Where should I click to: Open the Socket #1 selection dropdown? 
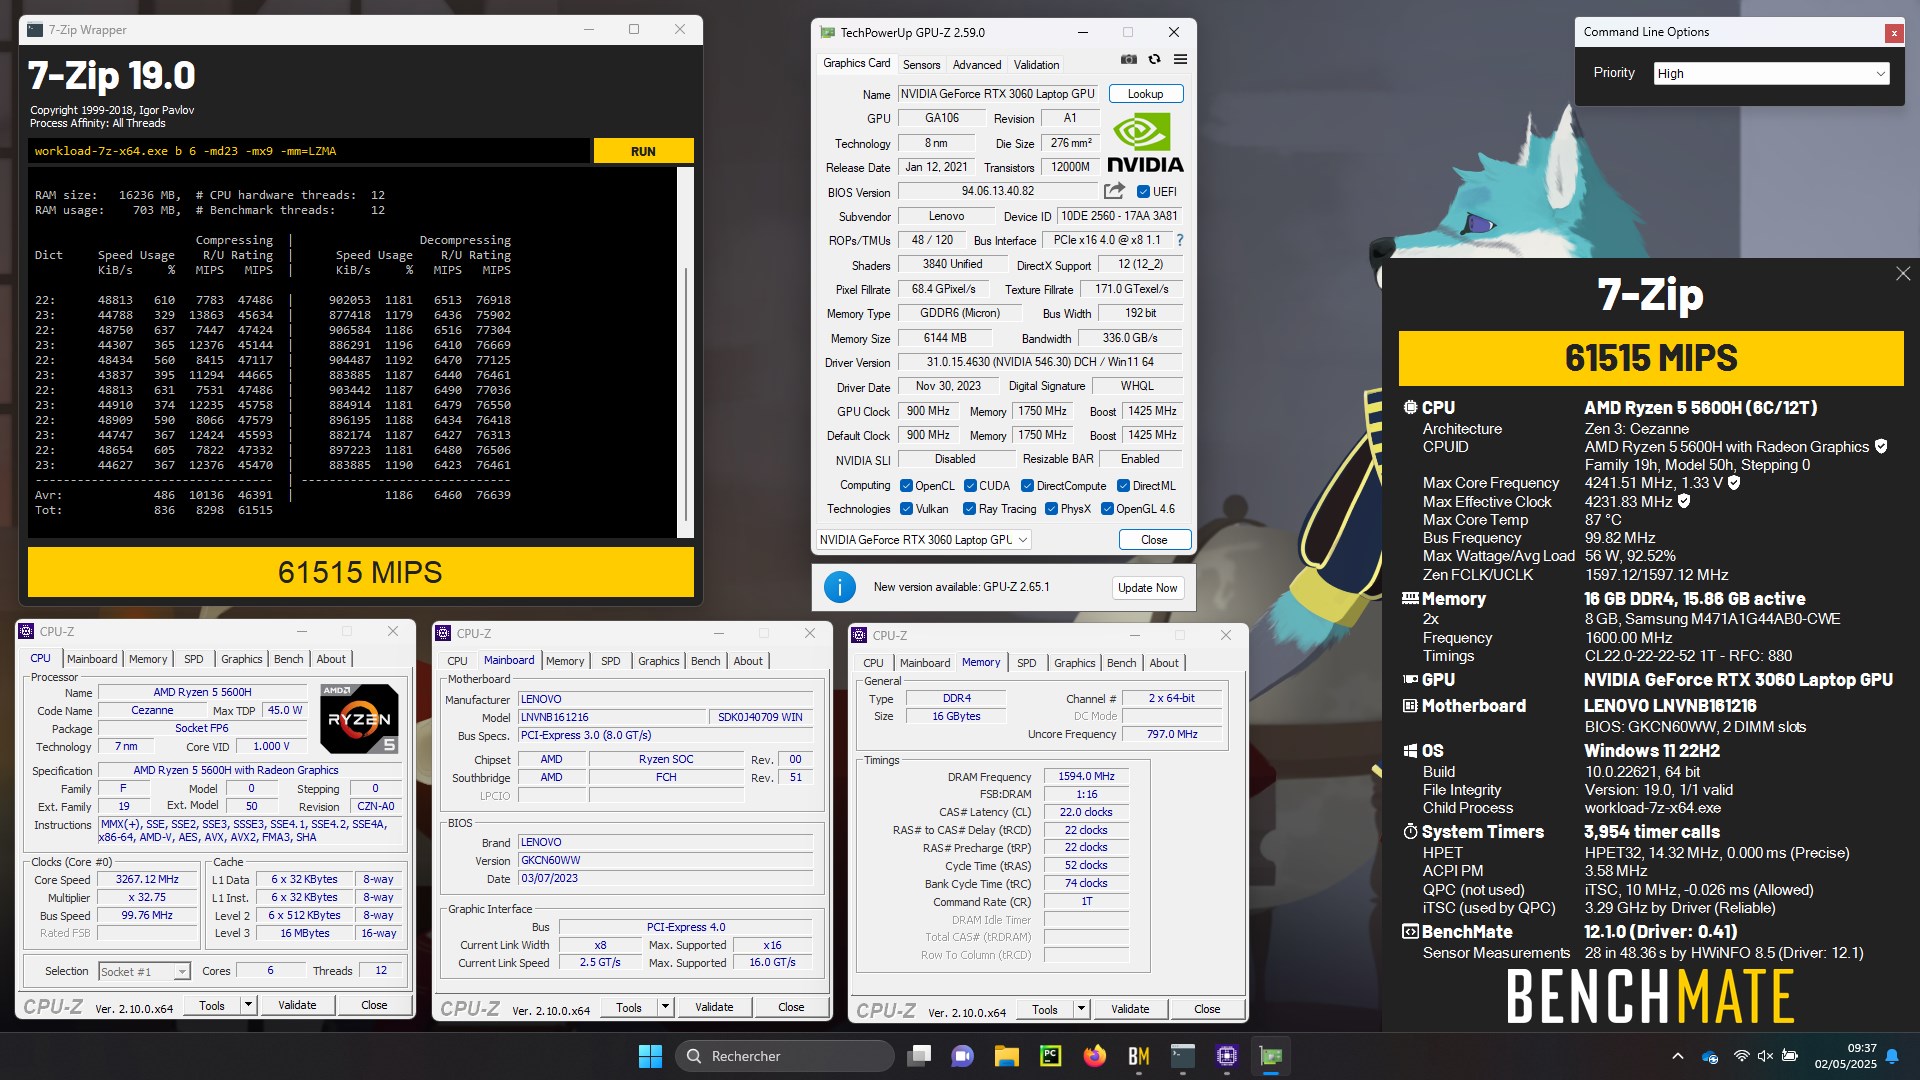(144, 972)
